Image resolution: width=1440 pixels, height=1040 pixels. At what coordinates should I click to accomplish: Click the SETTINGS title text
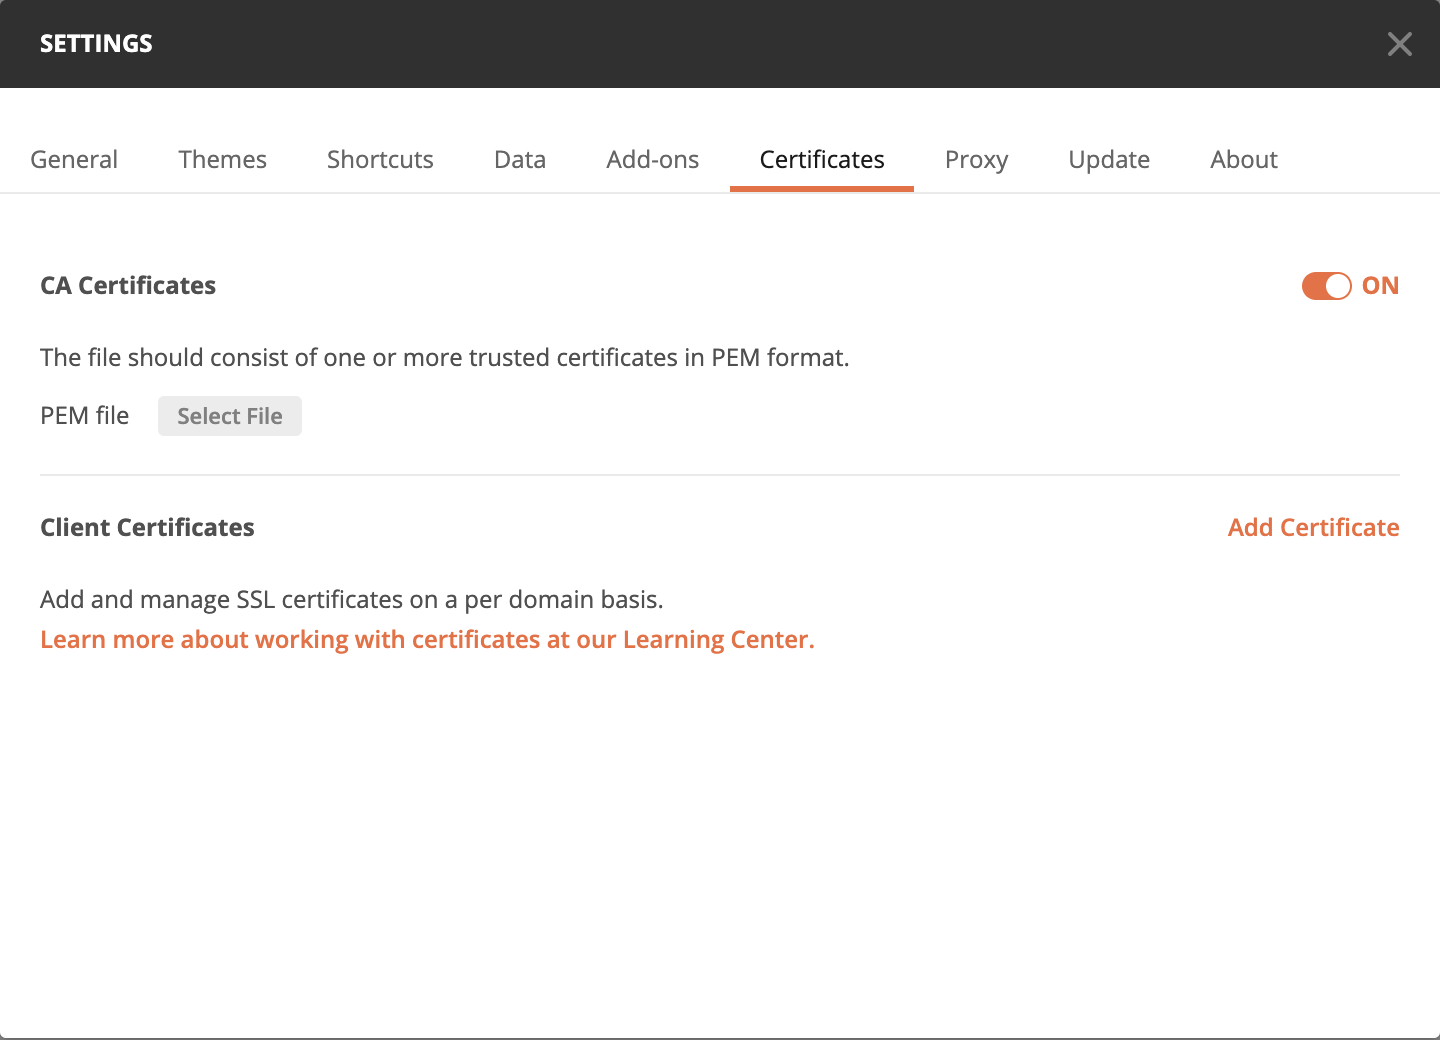tap(96, 44)
